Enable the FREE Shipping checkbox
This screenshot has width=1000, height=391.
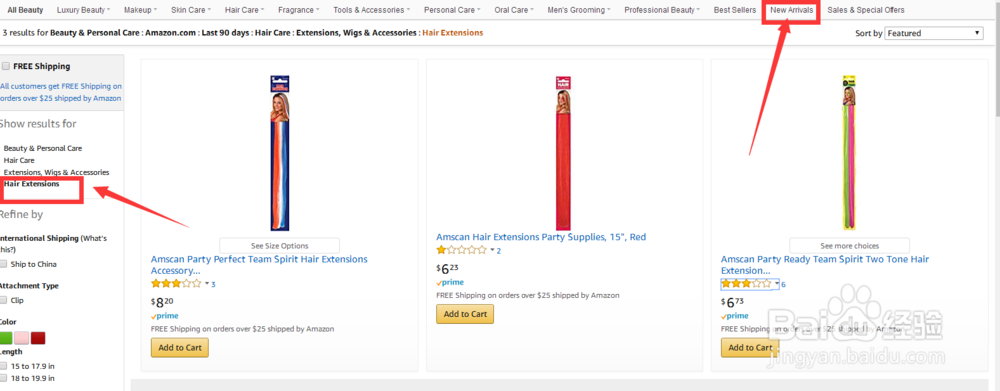(x=6, y=66)
